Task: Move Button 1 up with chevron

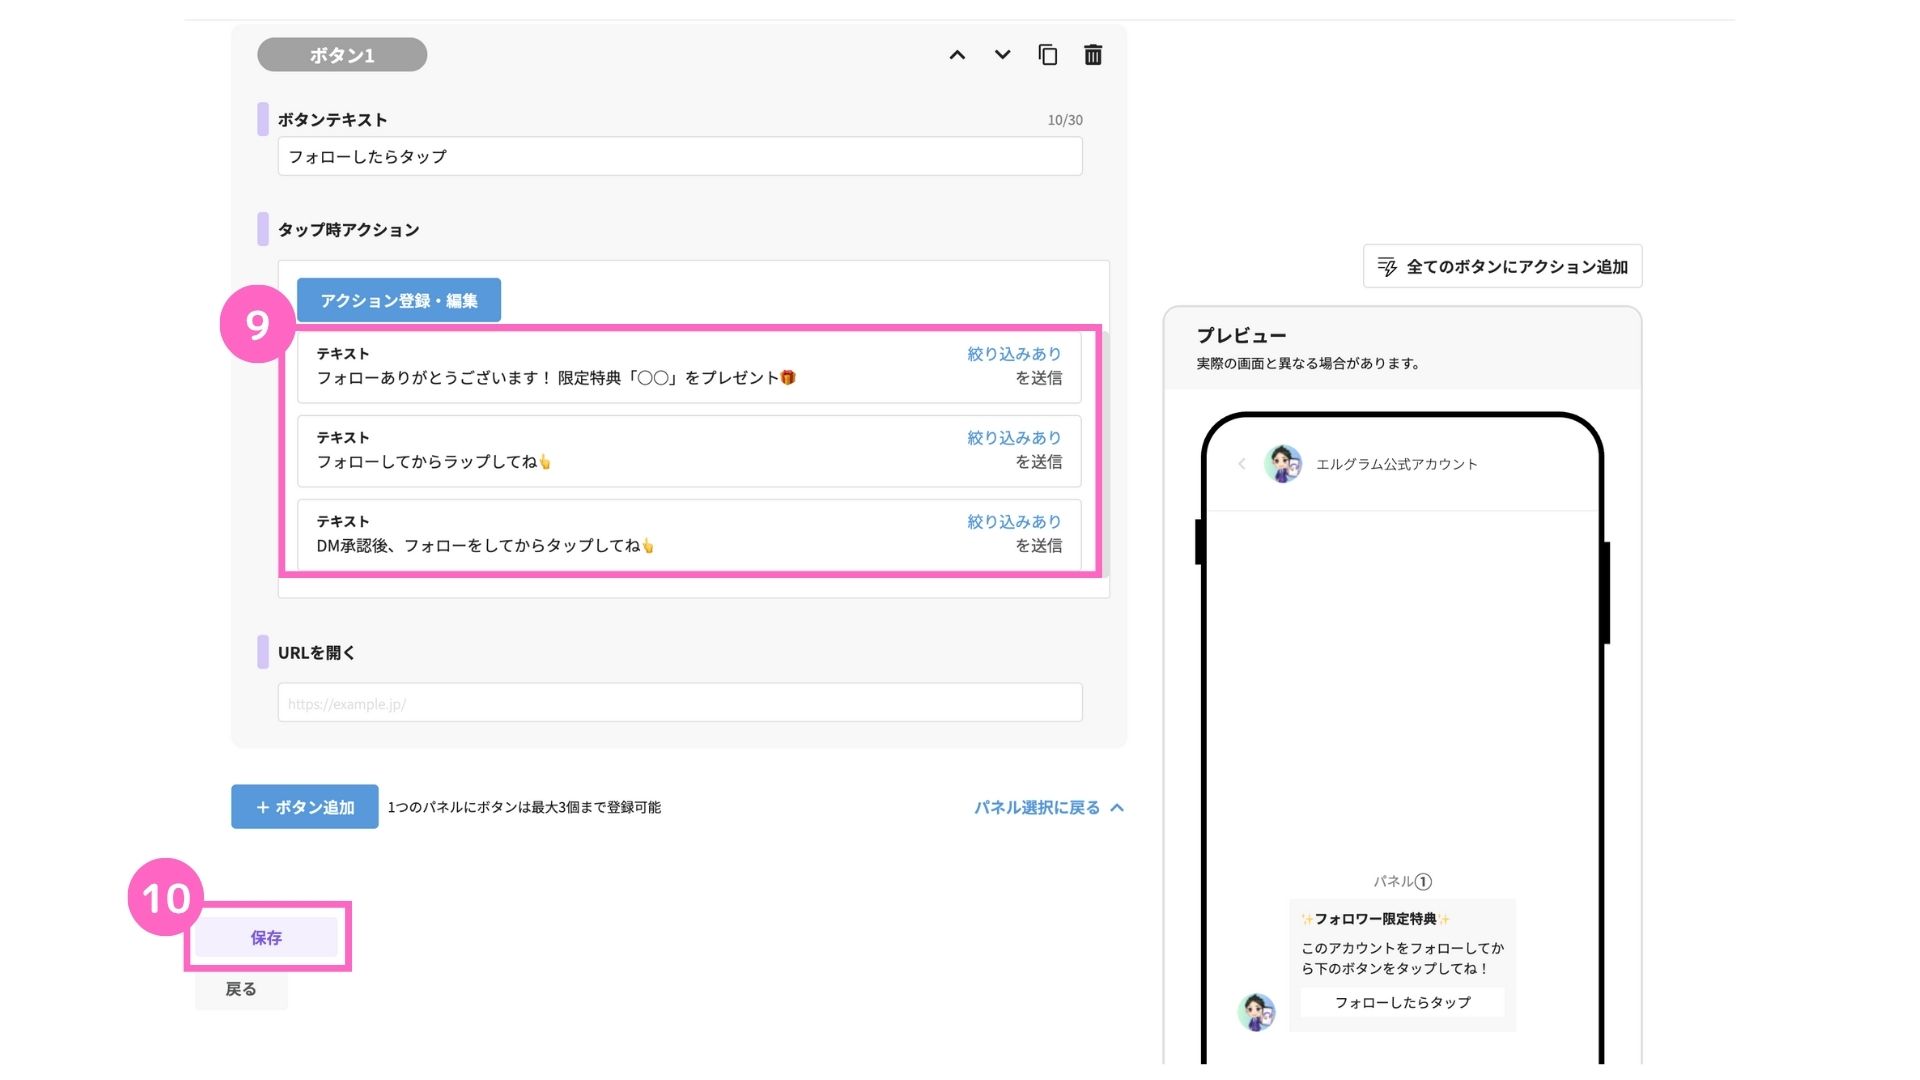Action: tap(957, 55)
